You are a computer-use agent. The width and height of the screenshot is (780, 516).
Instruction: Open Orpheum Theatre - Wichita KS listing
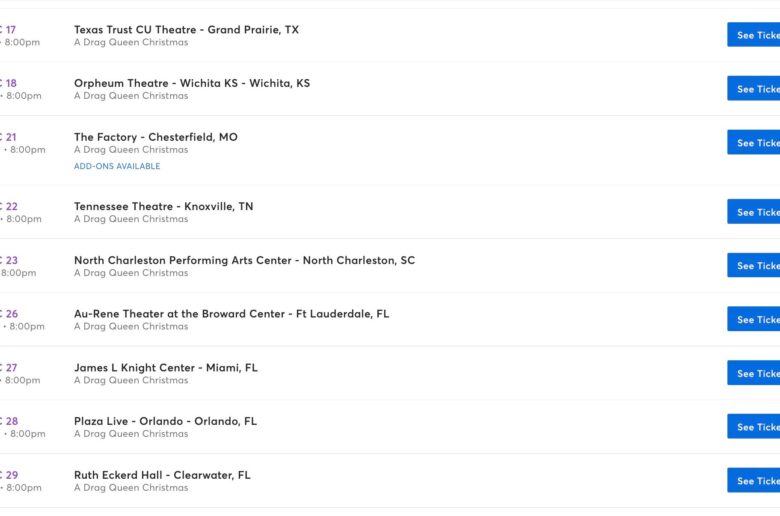pos(192,83)
